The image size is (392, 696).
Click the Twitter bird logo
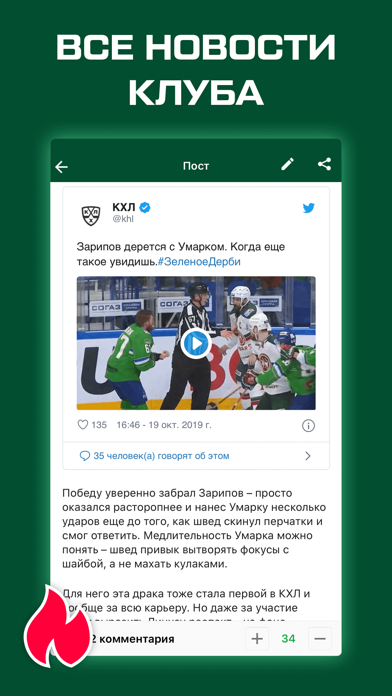pyautogui.click(x=309, y=208)
